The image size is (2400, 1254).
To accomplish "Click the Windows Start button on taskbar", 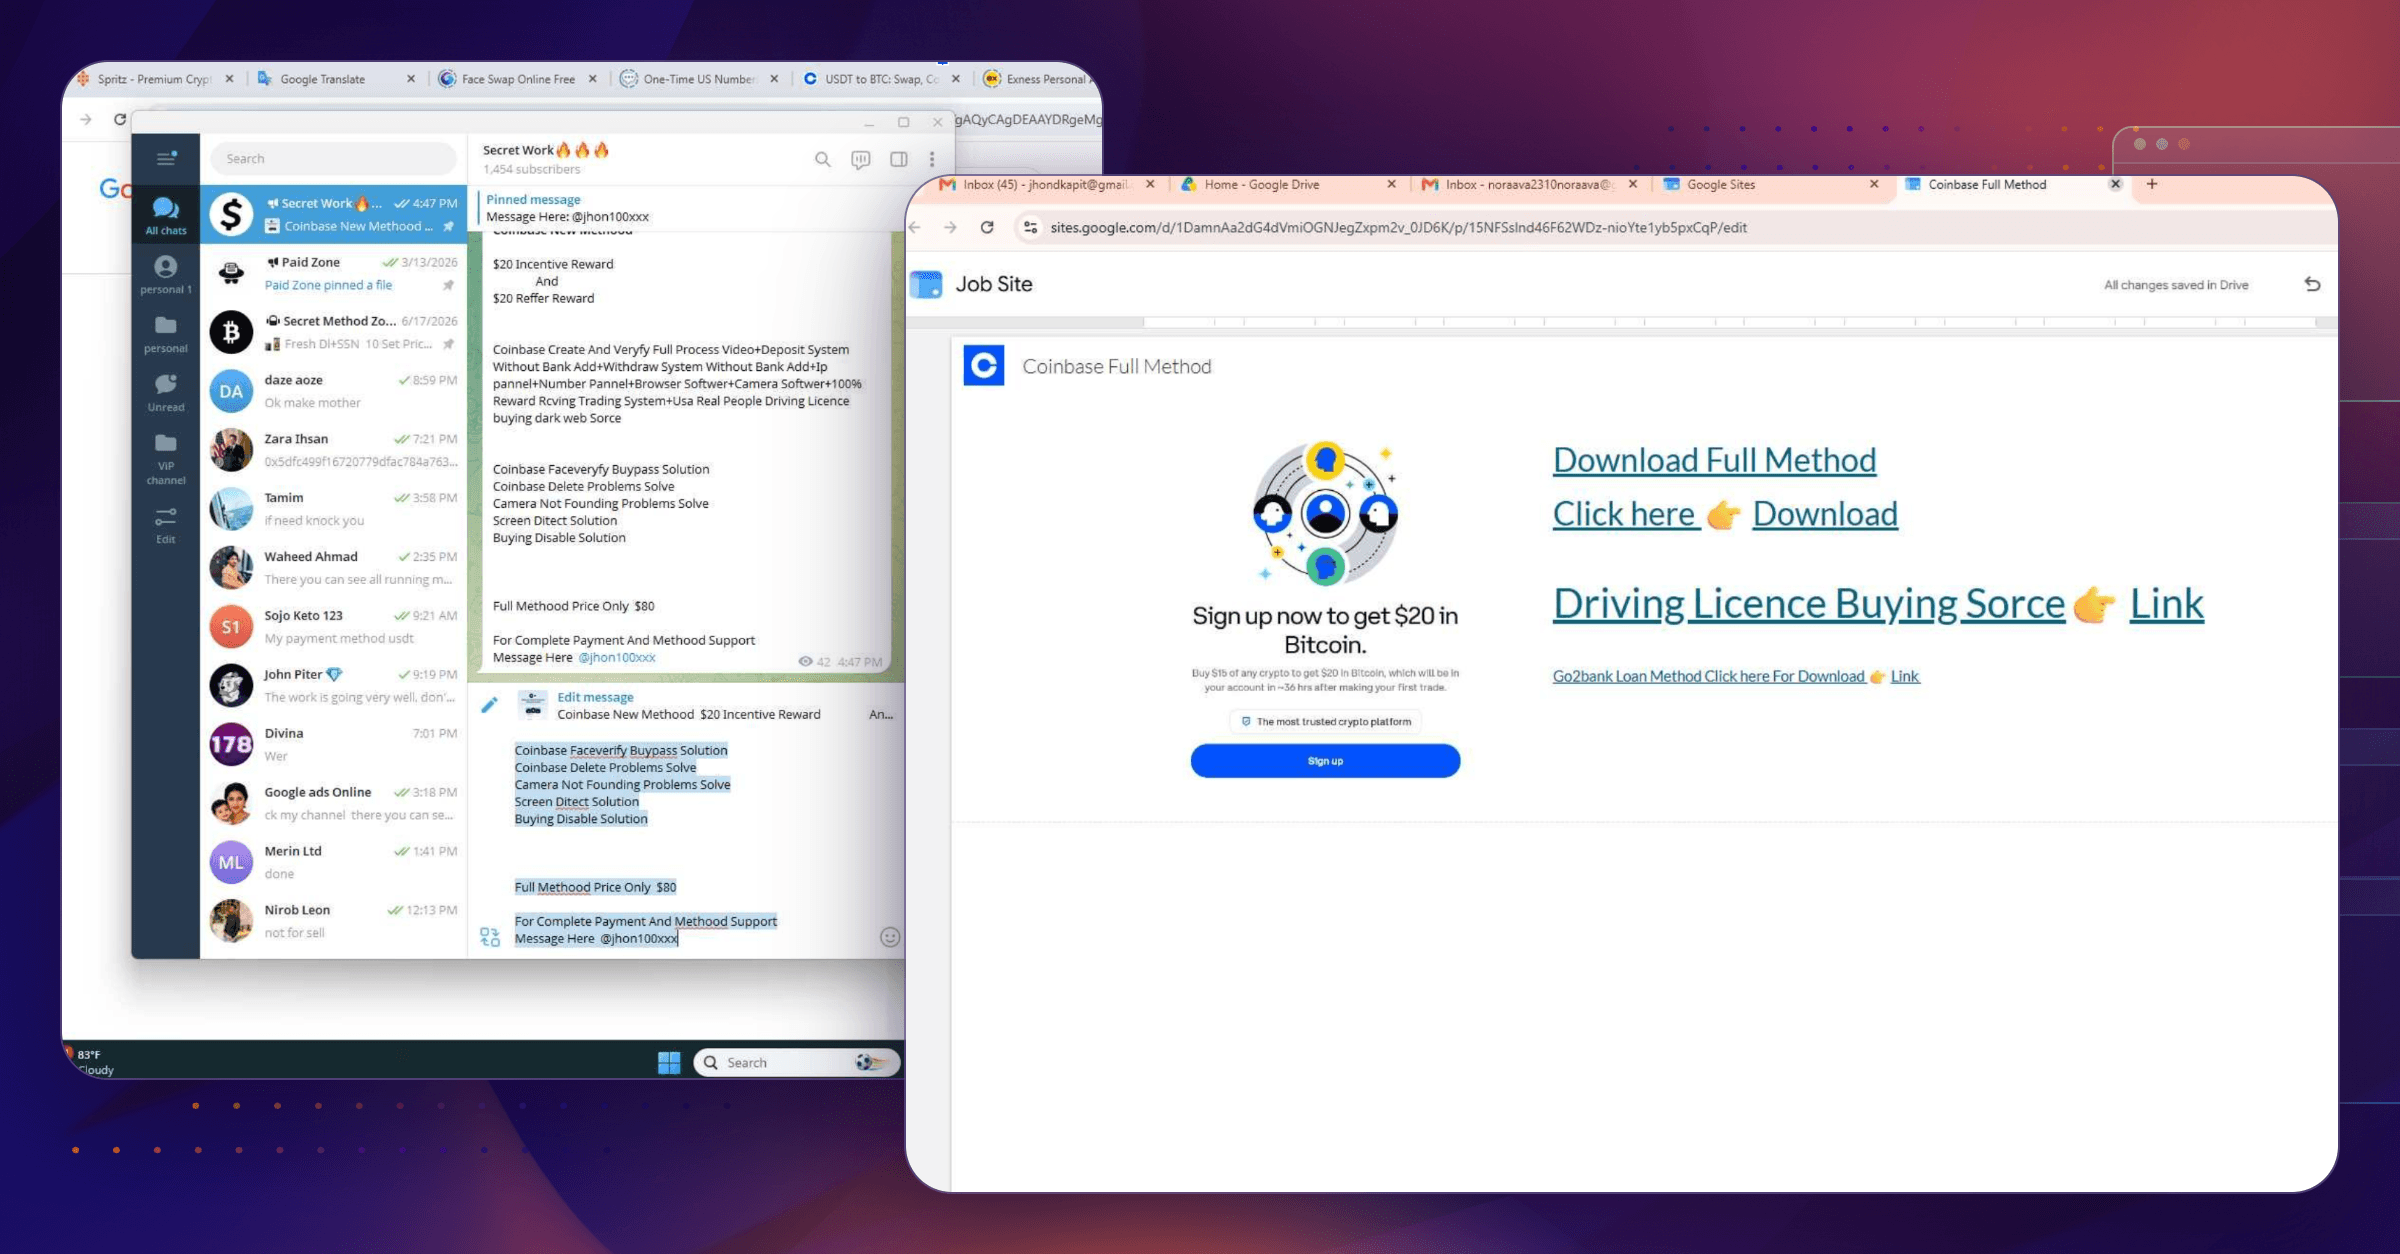I will point(669,1062).
